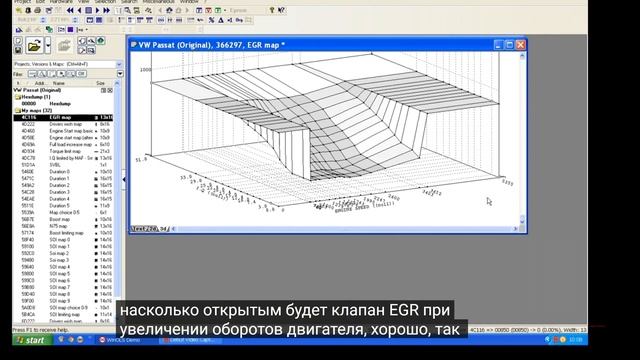
Task: Select the VW Passat (Original) project node
Action: coord(37,90)
